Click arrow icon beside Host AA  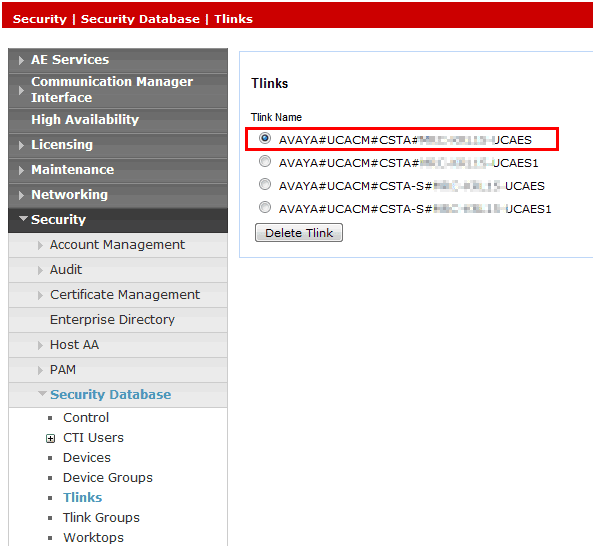coord(40,345)
